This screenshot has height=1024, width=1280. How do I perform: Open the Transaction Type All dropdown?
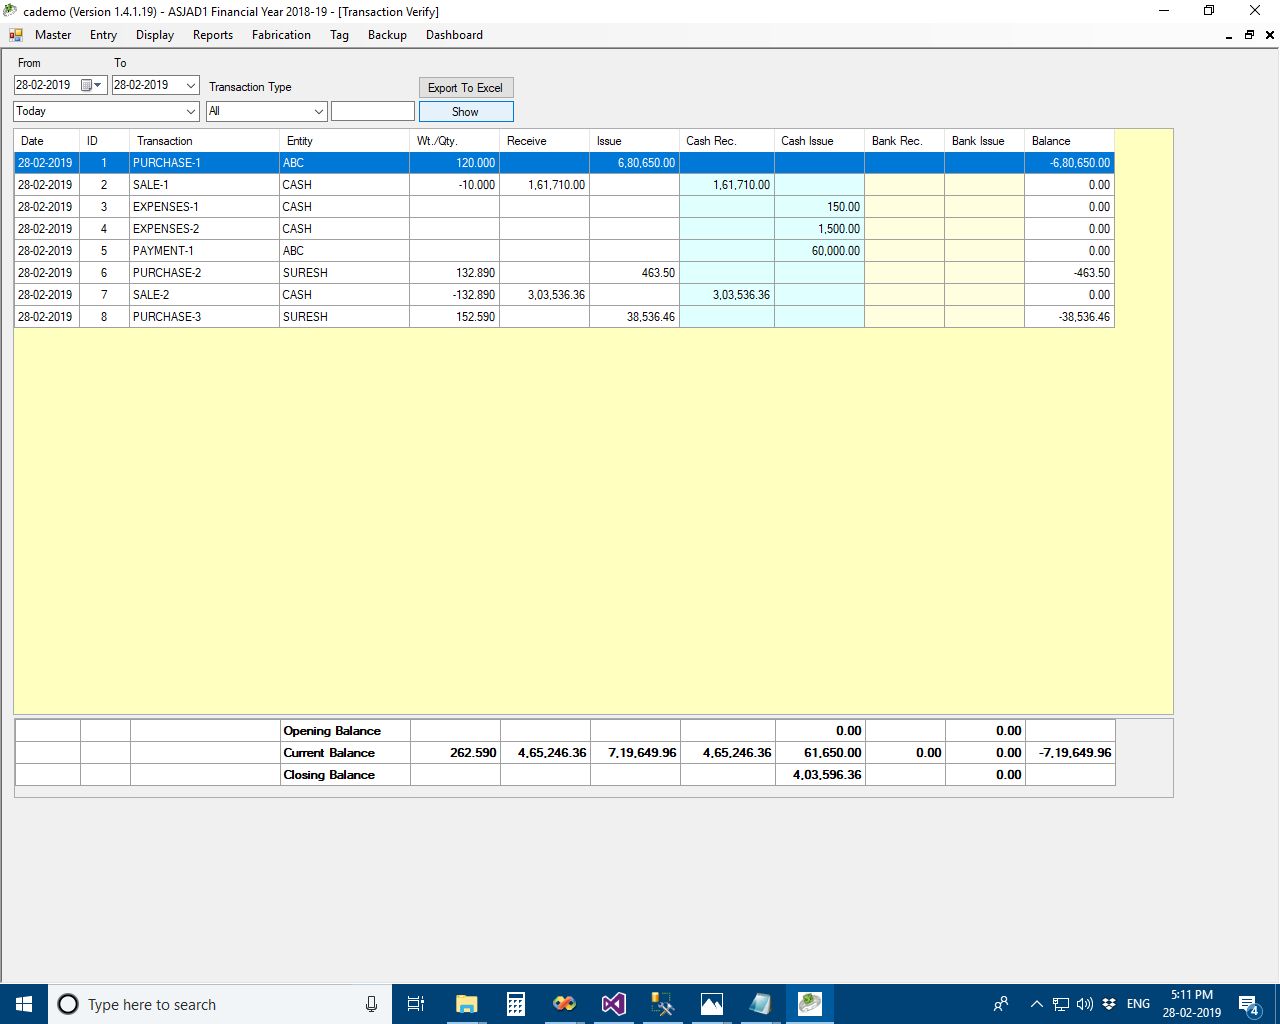[x=319, y=111]
